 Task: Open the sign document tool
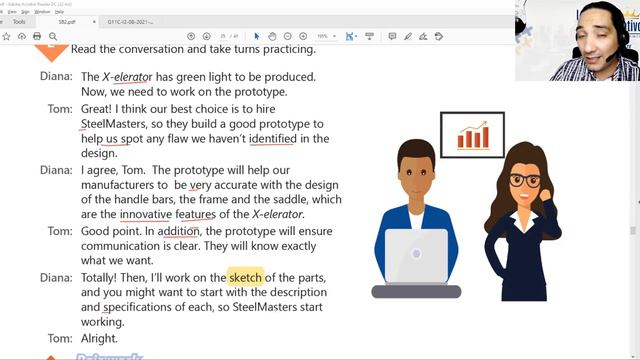coord(423,36)
